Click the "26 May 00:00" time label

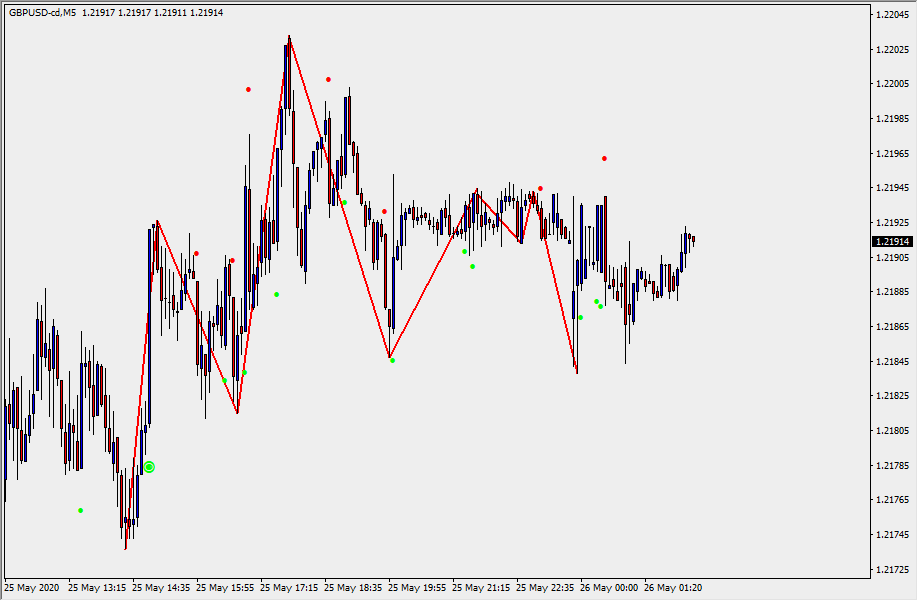[608, 588]
